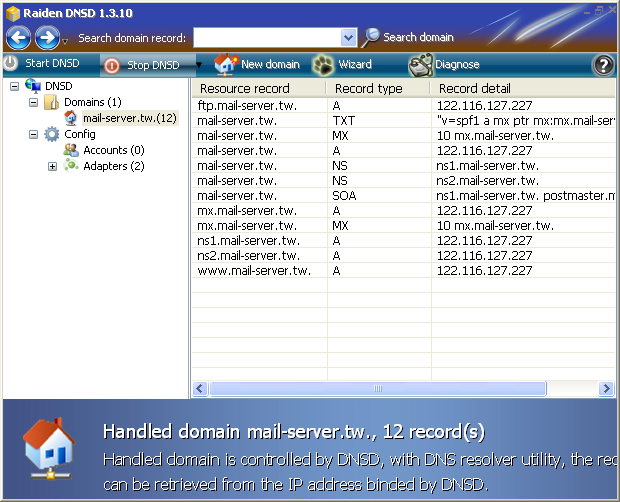Go back with the blue left arrow
The image size is (620, 502).
tap(18, 38)
